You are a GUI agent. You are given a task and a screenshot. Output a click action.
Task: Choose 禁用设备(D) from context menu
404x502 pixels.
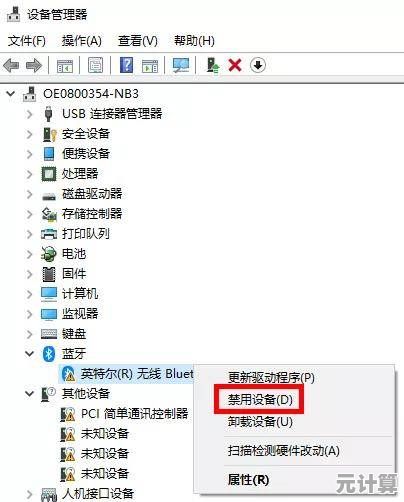pyautogui.click(x=260, y=399)
